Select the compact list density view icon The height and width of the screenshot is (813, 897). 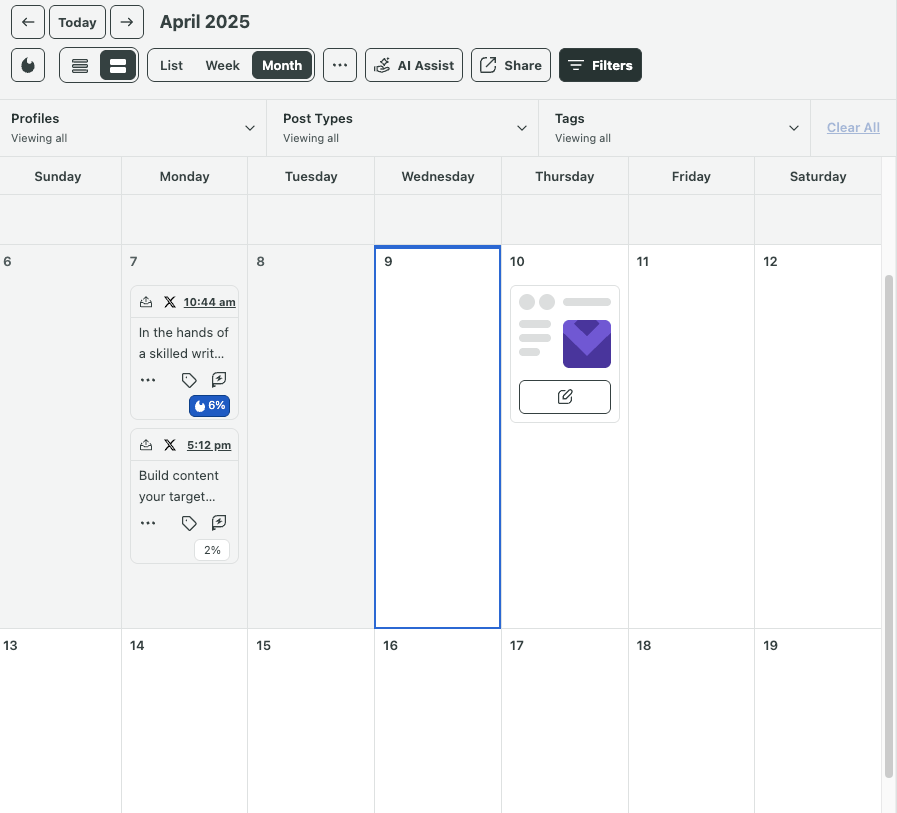click(x=79, y=65)
